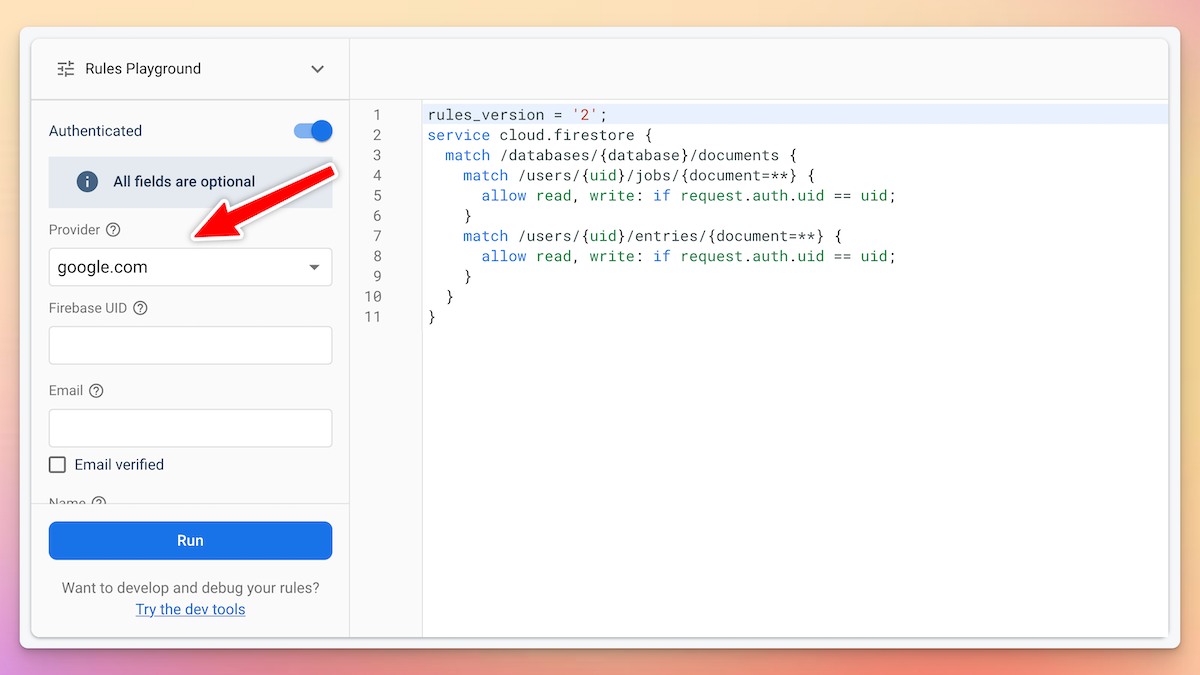Click the Email input field
This screenshot has width=1200, height=675.
pyautogui.click(x=190, y=428)
